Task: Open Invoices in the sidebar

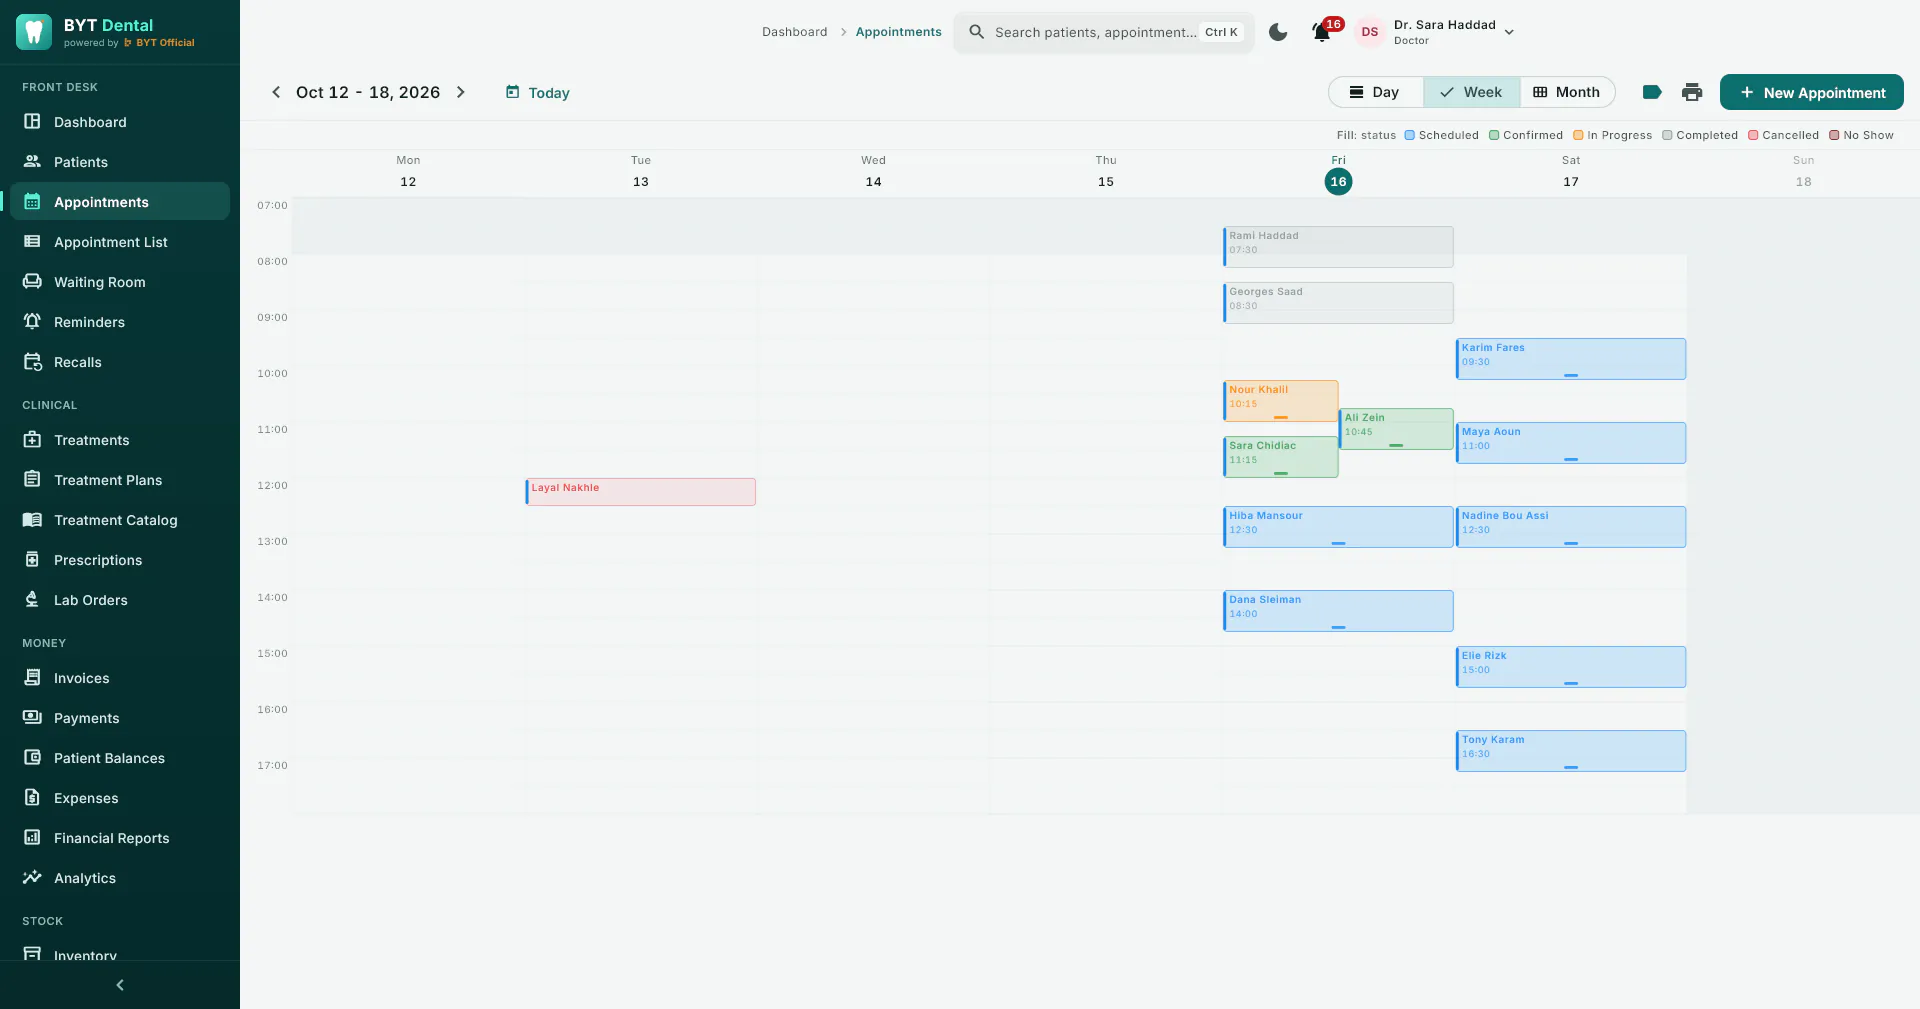Action: click(x=120, y=678)
